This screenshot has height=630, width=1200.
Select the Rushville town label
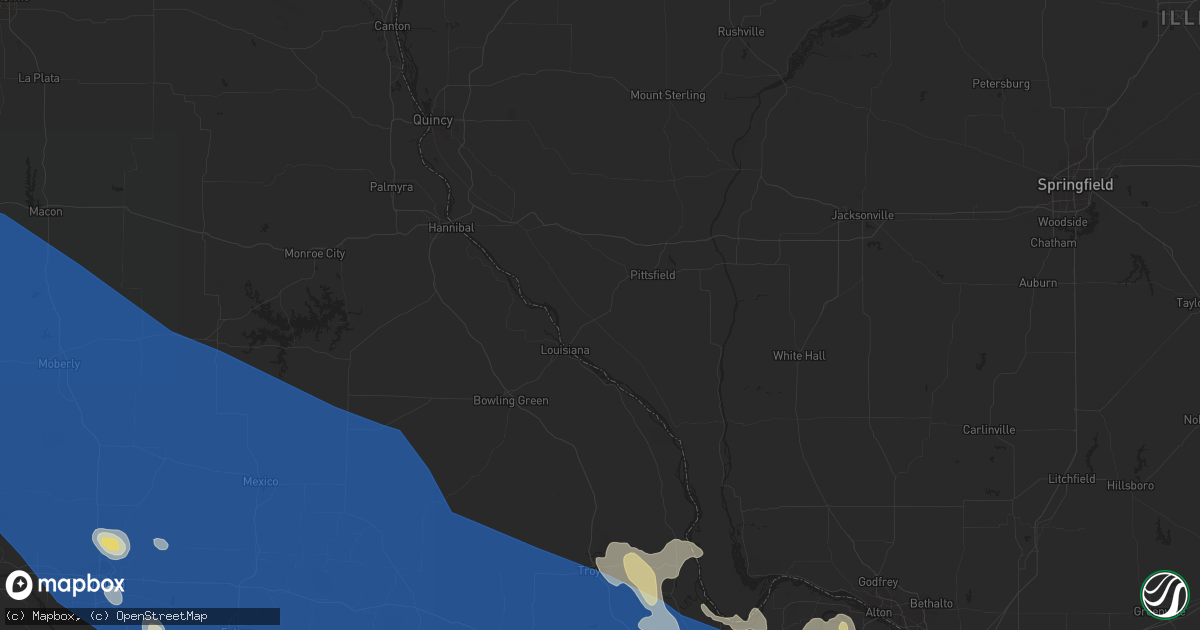(741, 32)
